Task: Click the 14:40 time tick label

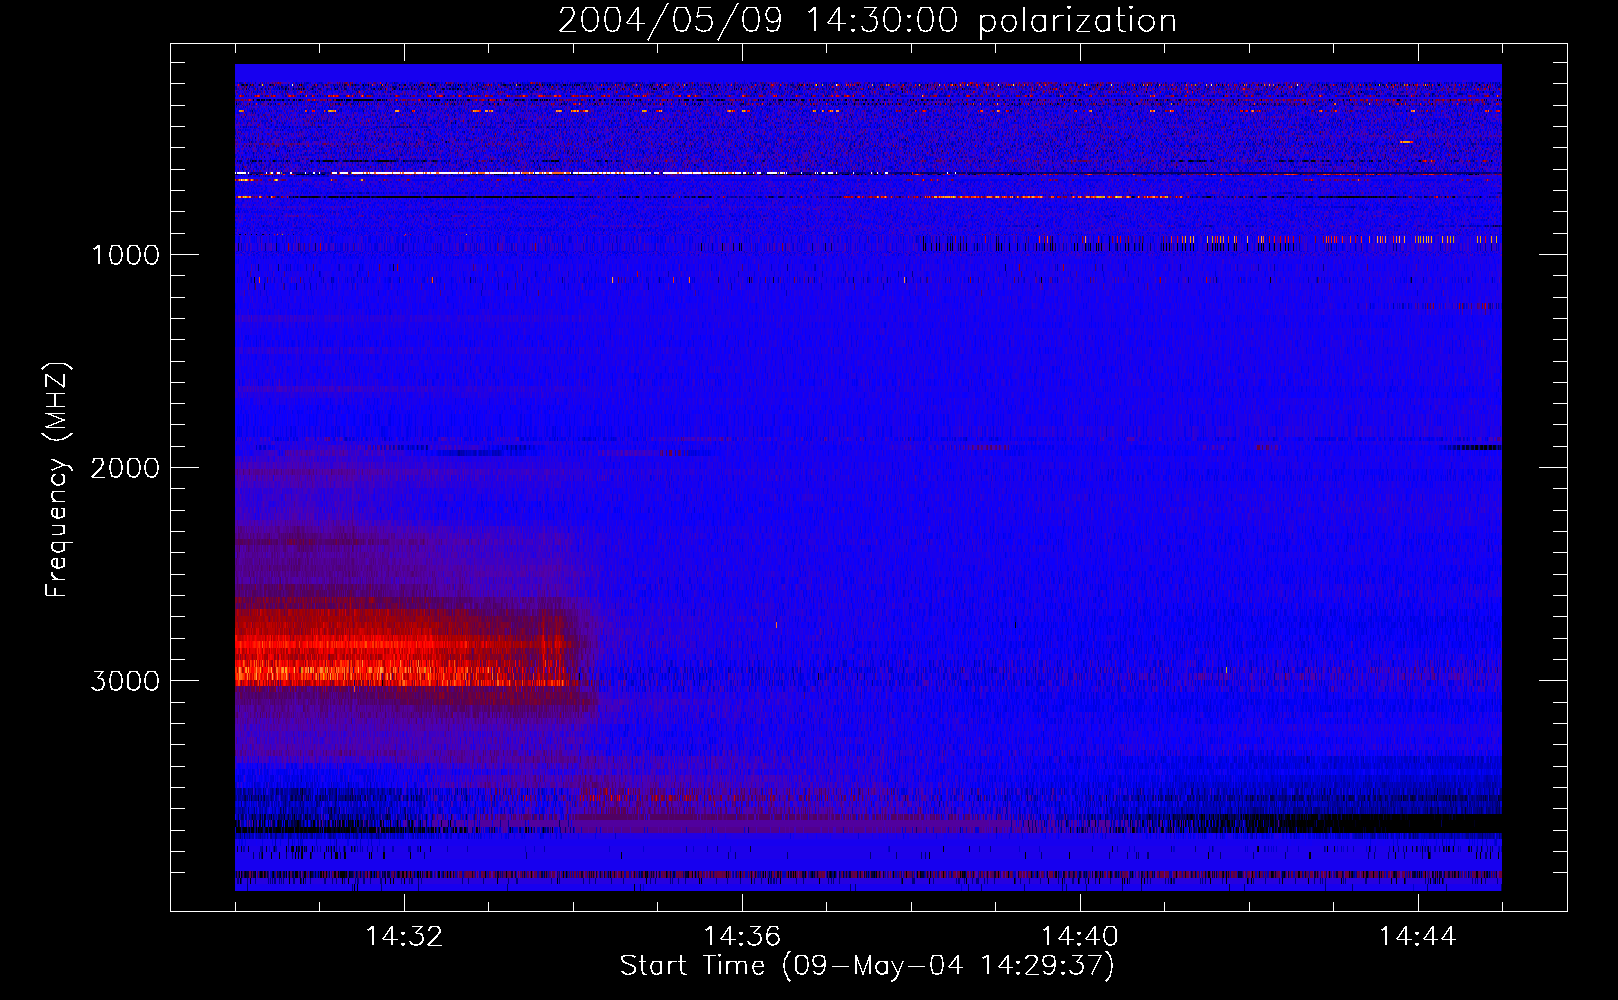Action: (x=1080, y=937)
